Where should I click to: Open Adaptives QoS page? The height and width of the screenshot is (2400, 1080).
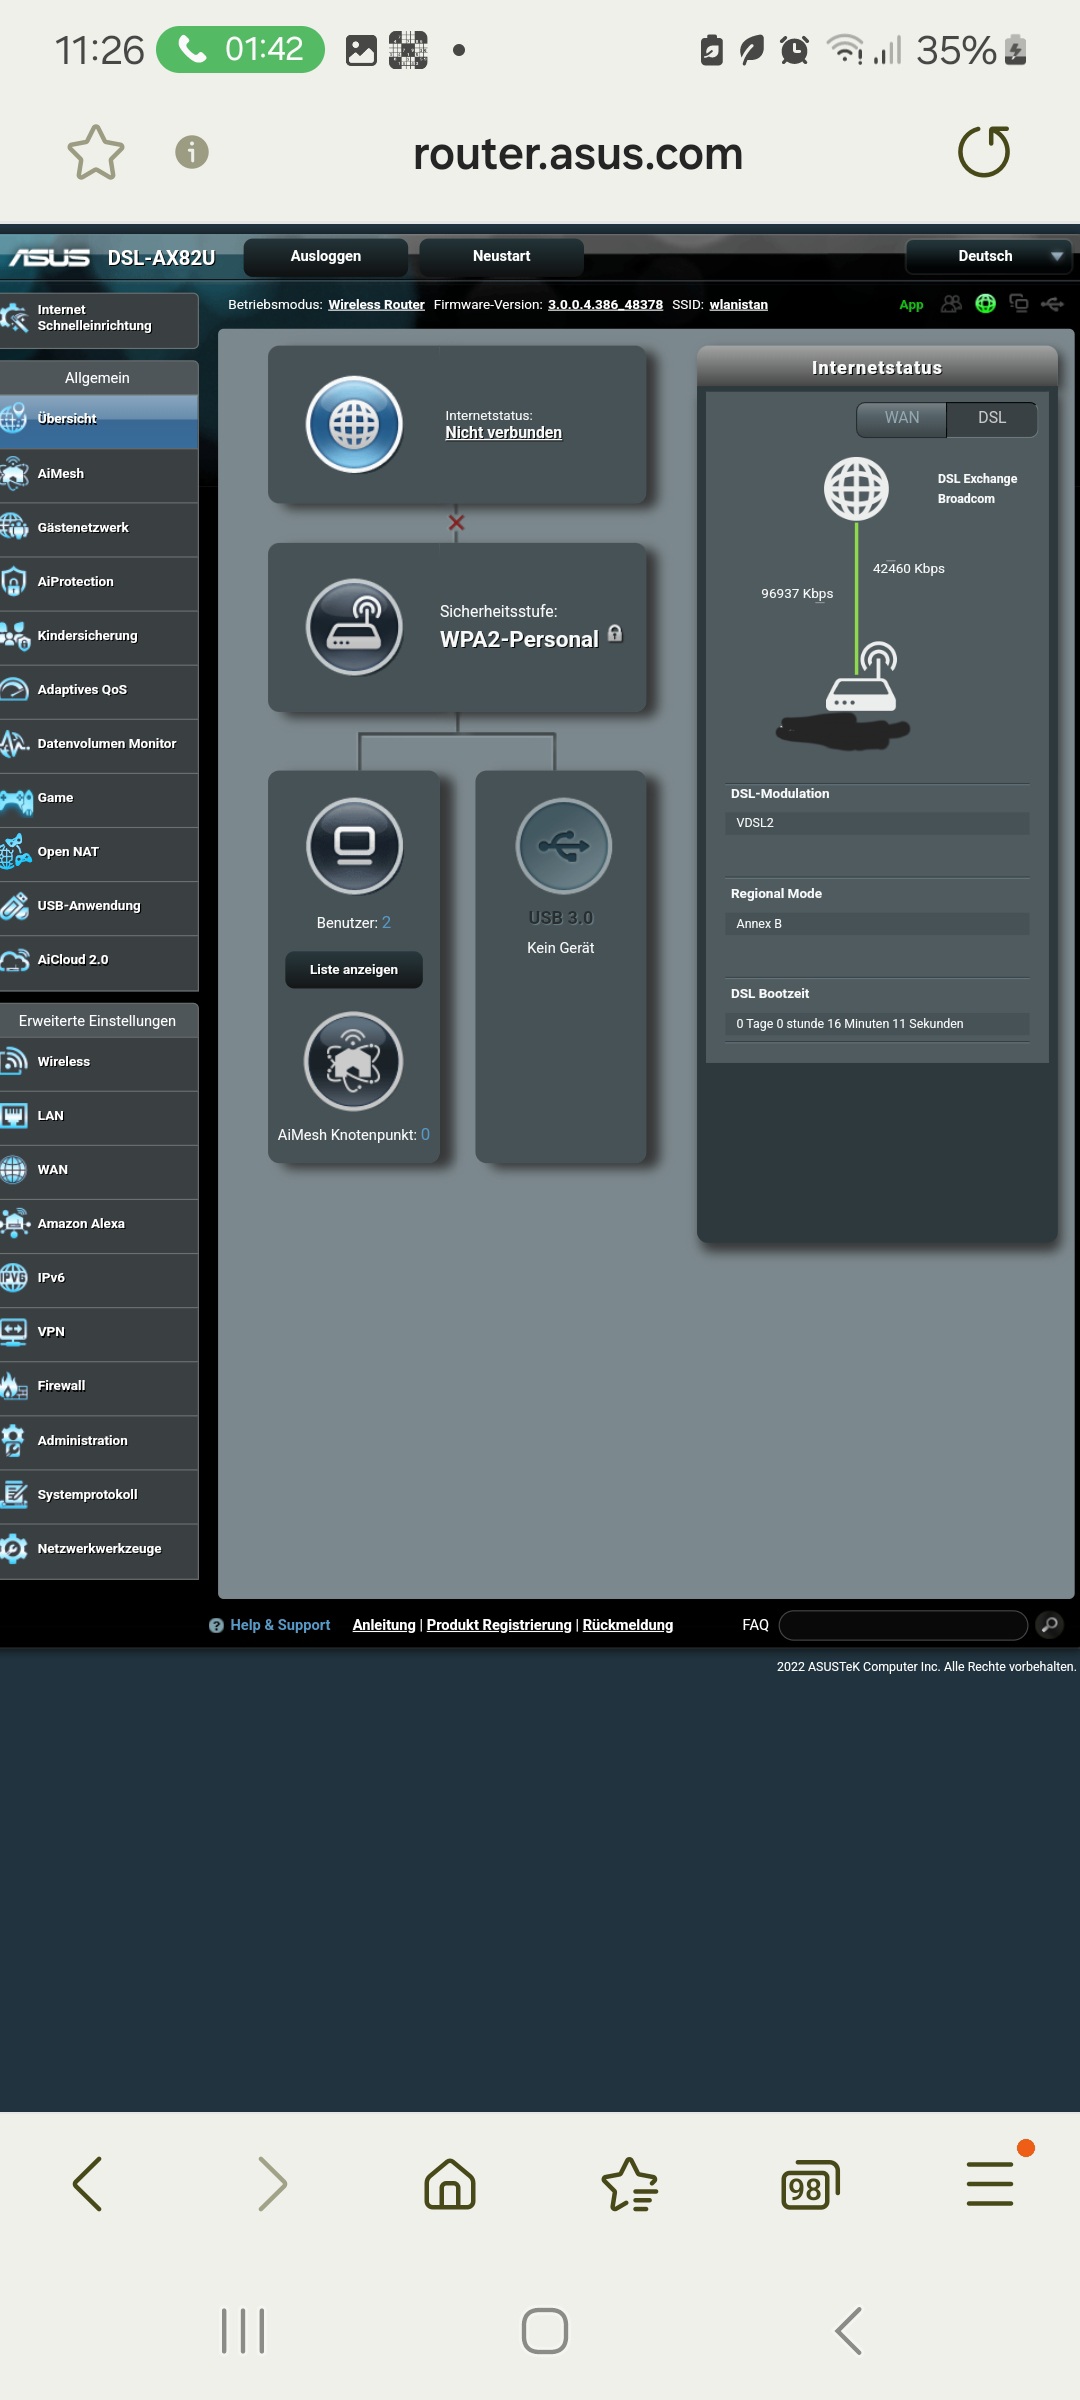(99, 690)
